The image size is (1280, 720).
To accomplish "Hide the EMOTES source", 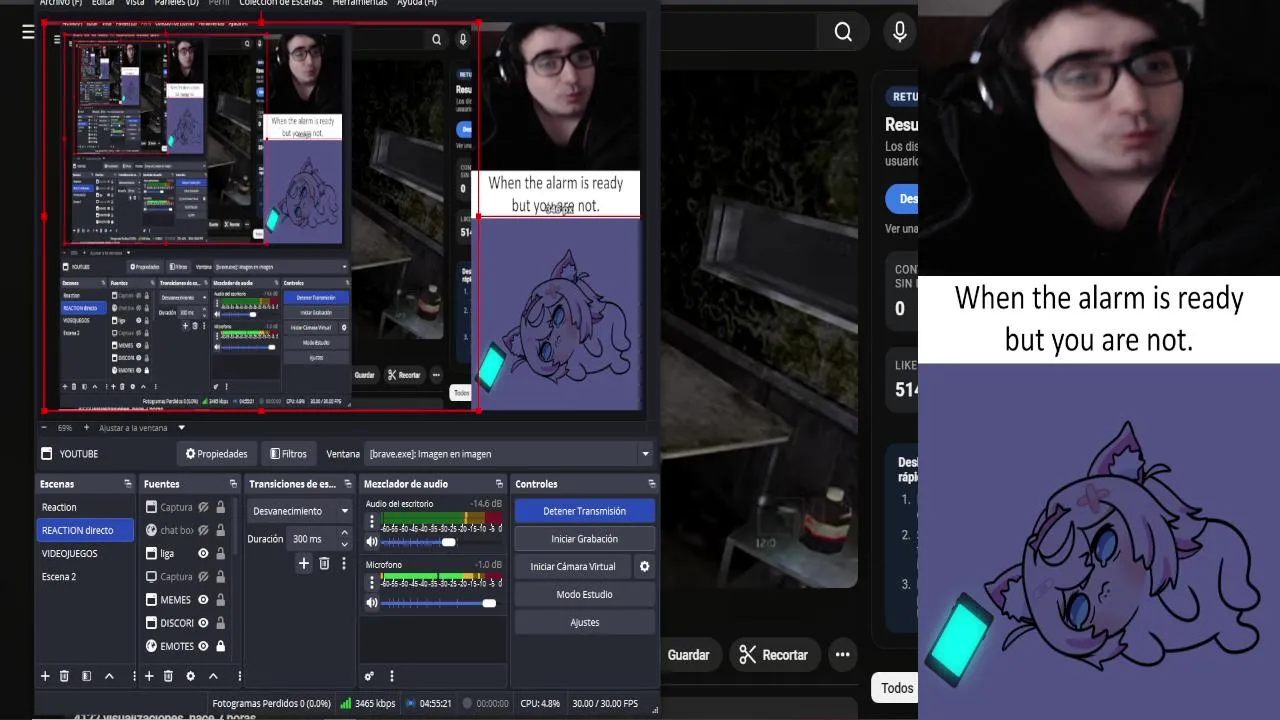I will [203, 646].
